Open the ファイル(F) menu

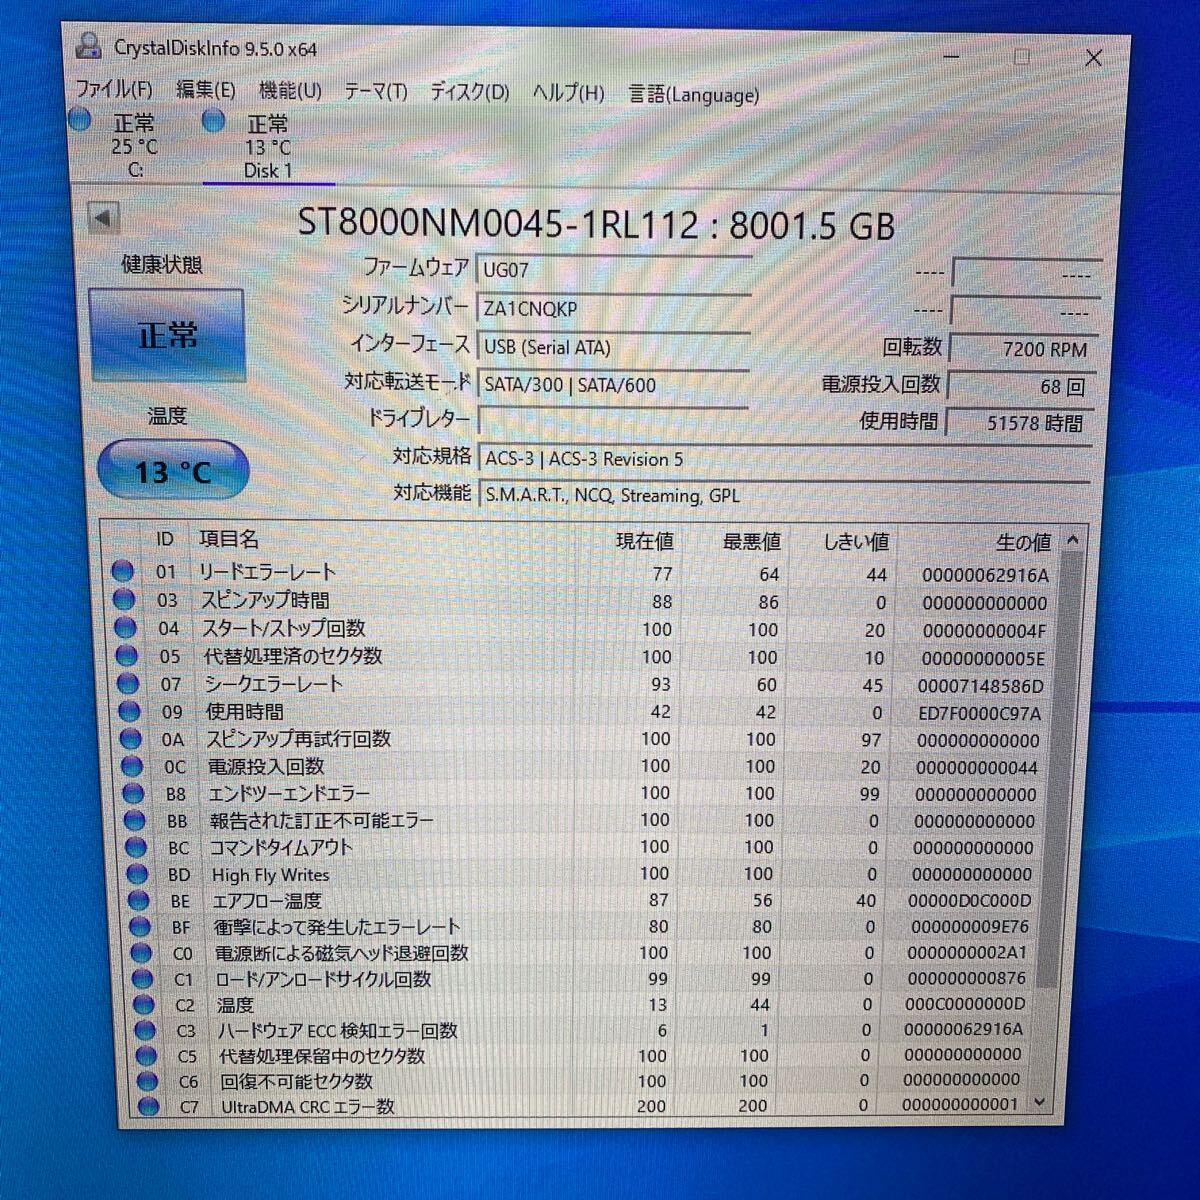pos(115,90)
